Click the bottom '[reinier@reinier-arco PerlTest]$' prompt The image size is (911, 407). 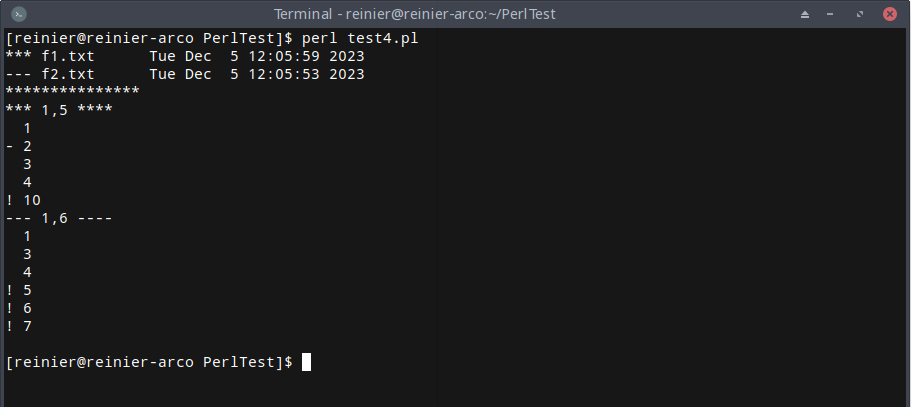point(148,362)
